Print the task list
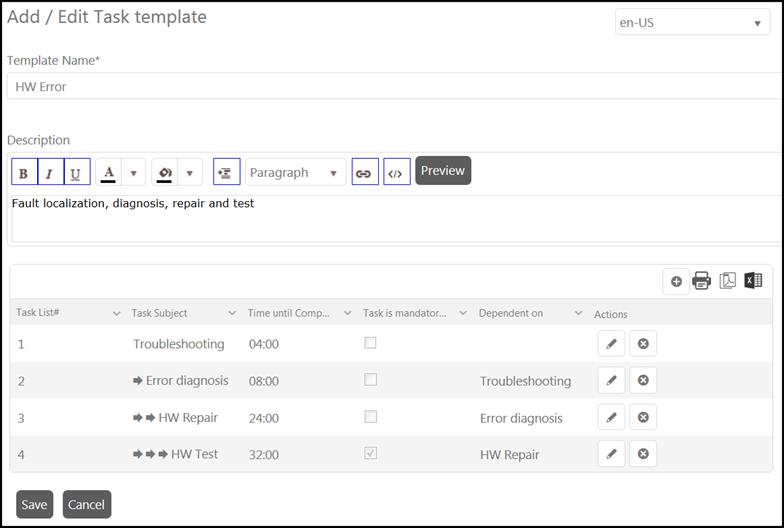Viewport: 784px width, 528px height. [x=702, y=282]
